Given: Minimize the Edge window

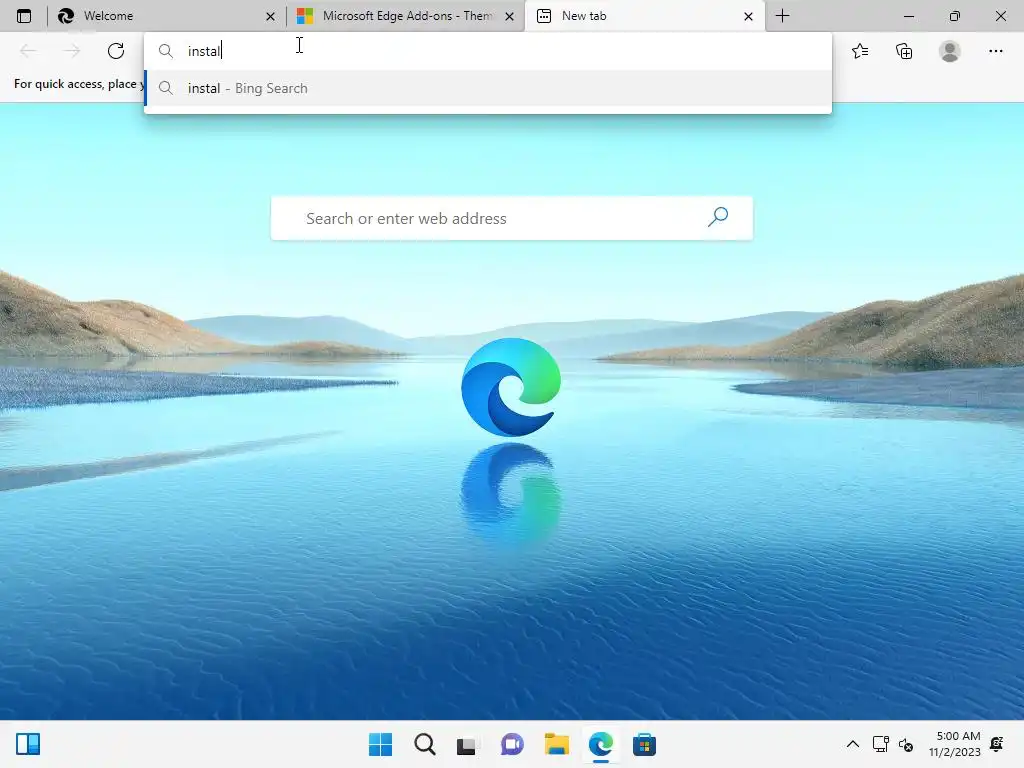Looking at the screenshot, I should click(x=908, y=16).
